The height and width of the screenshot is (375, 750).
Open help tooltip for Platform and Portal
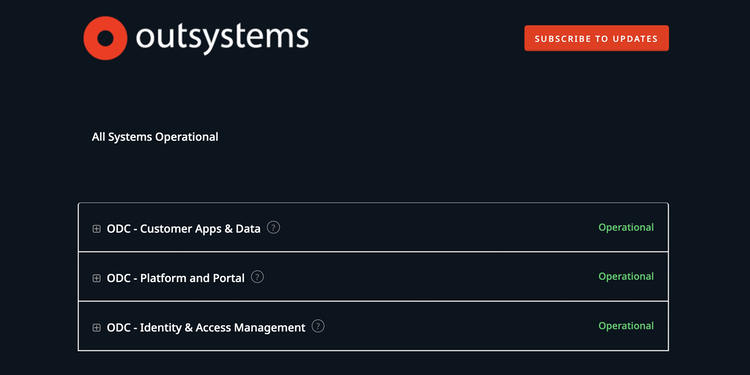(x=257, y=277)
